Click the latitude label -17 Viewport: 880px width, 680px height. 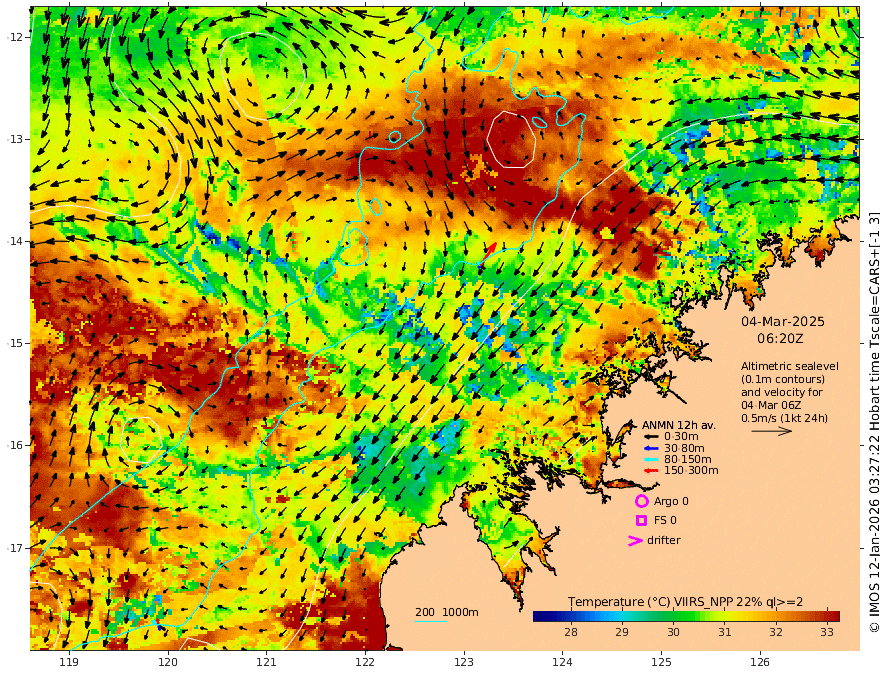(15, 548)
